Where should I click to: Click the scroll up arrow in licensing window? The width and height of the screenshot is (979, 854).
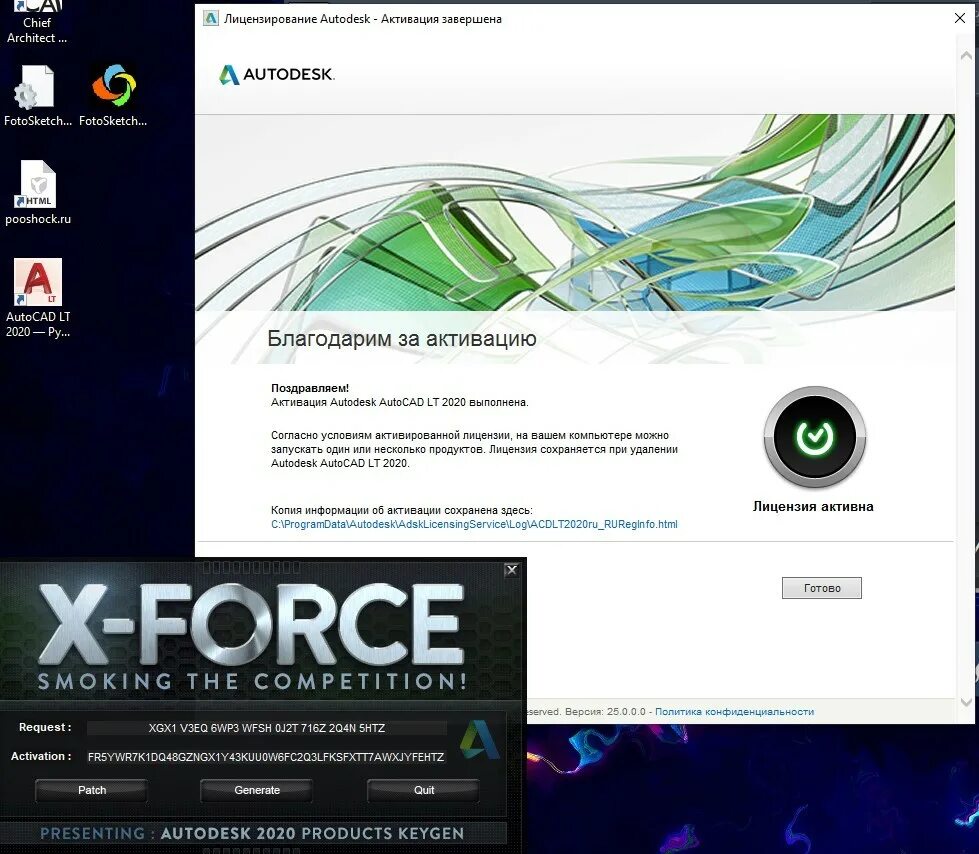coord(966,56)
